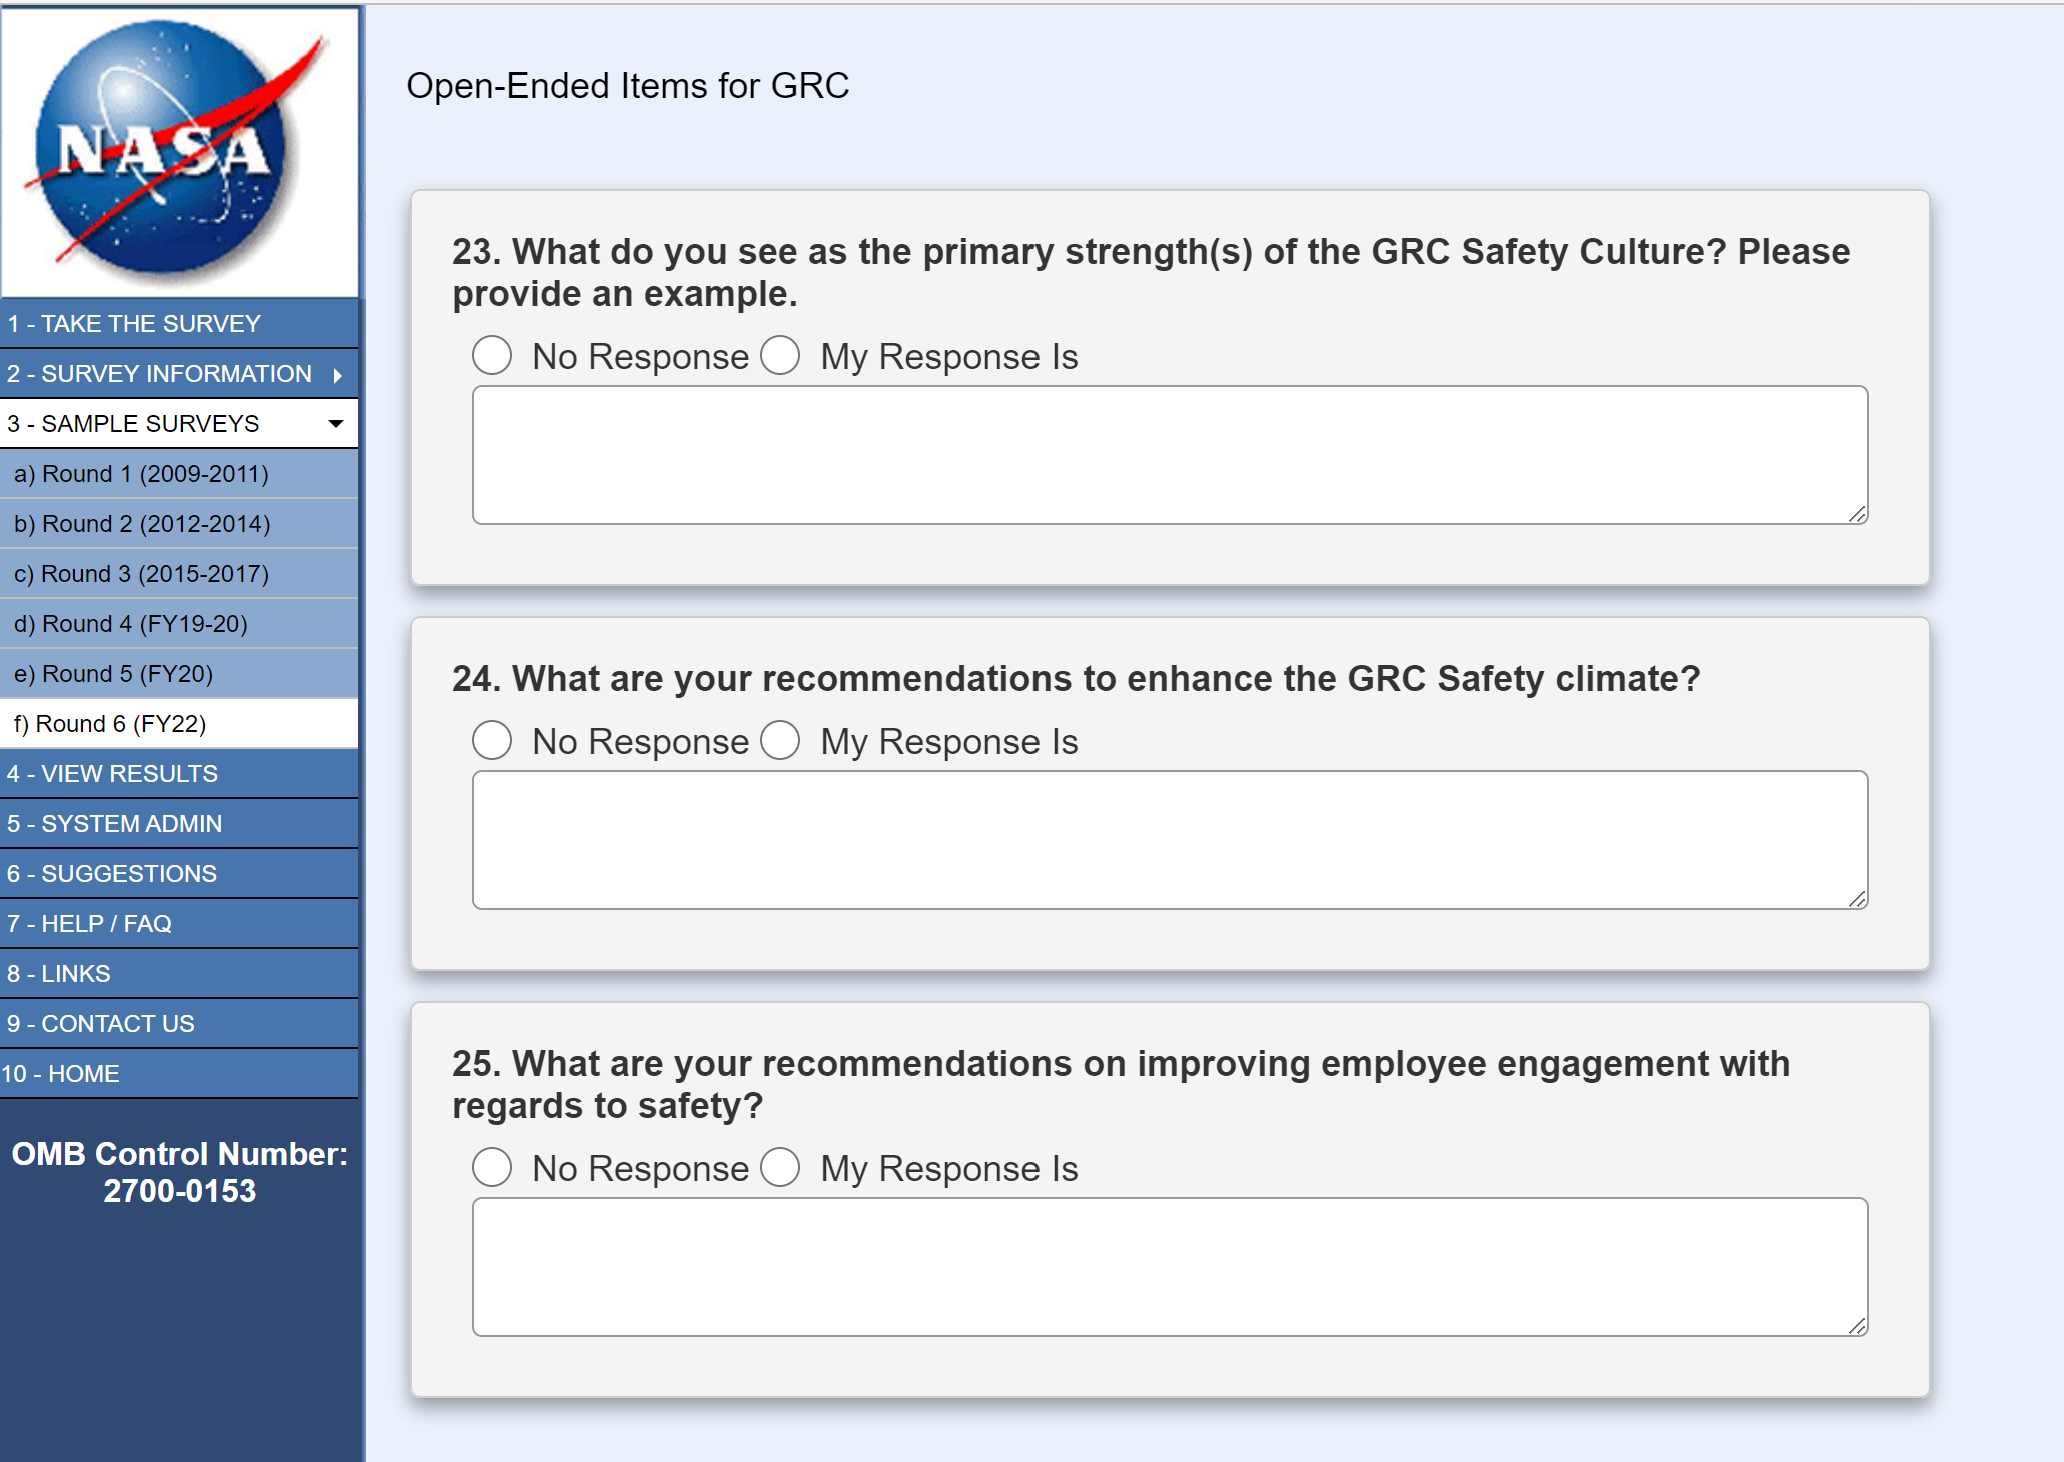2064x1462 pixels.
Task: Expand the Survey Information submenu arrow
Action: 338,375
